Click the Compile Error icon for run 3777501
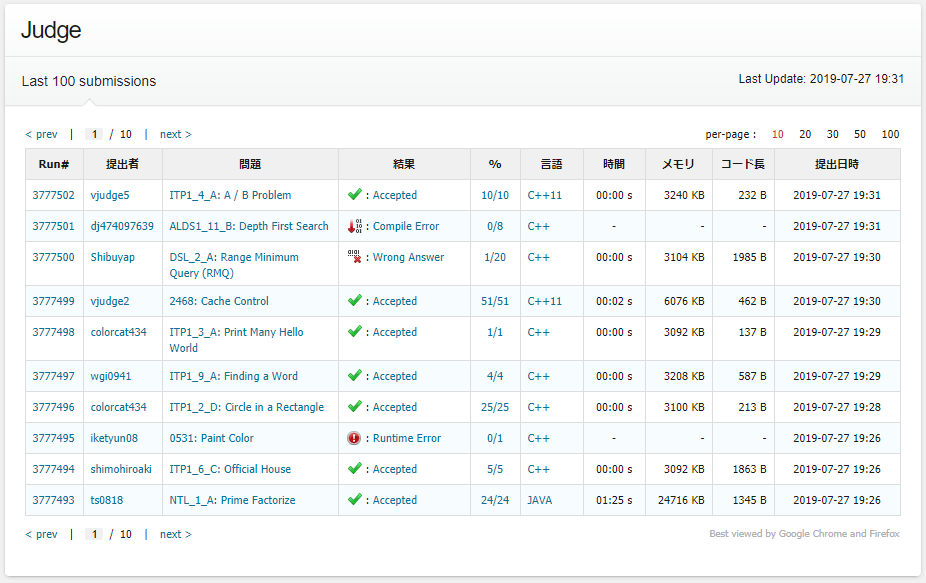Image resolution: width=926 pixels, height=583 pixels. [x=354, y=226]
